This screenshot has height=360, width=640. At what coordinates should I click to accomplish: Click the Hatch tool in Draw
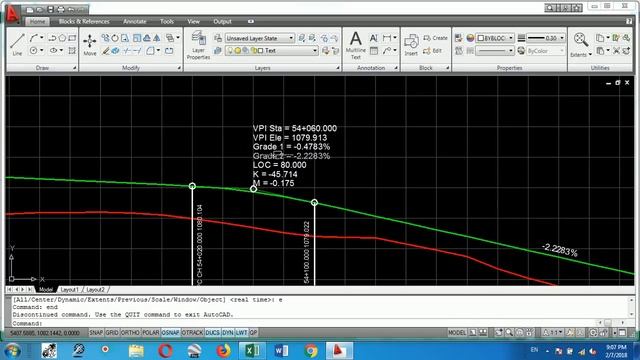click(72, 51)
